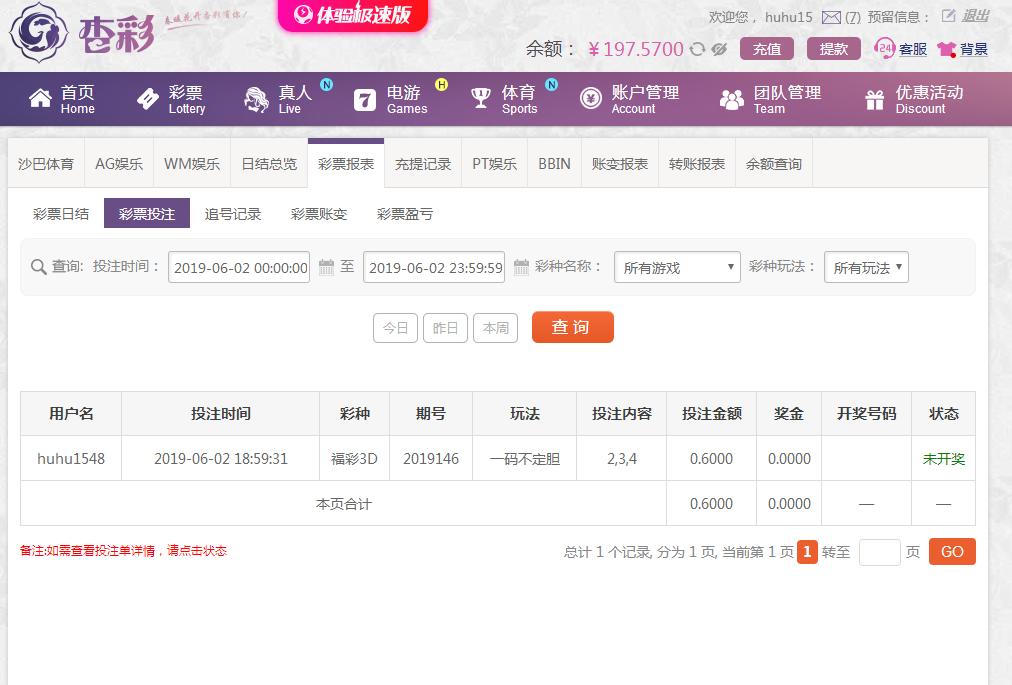Screen dimensions: 1012x685
Task: Click the 退出 logout link
Action: (975, 16)
